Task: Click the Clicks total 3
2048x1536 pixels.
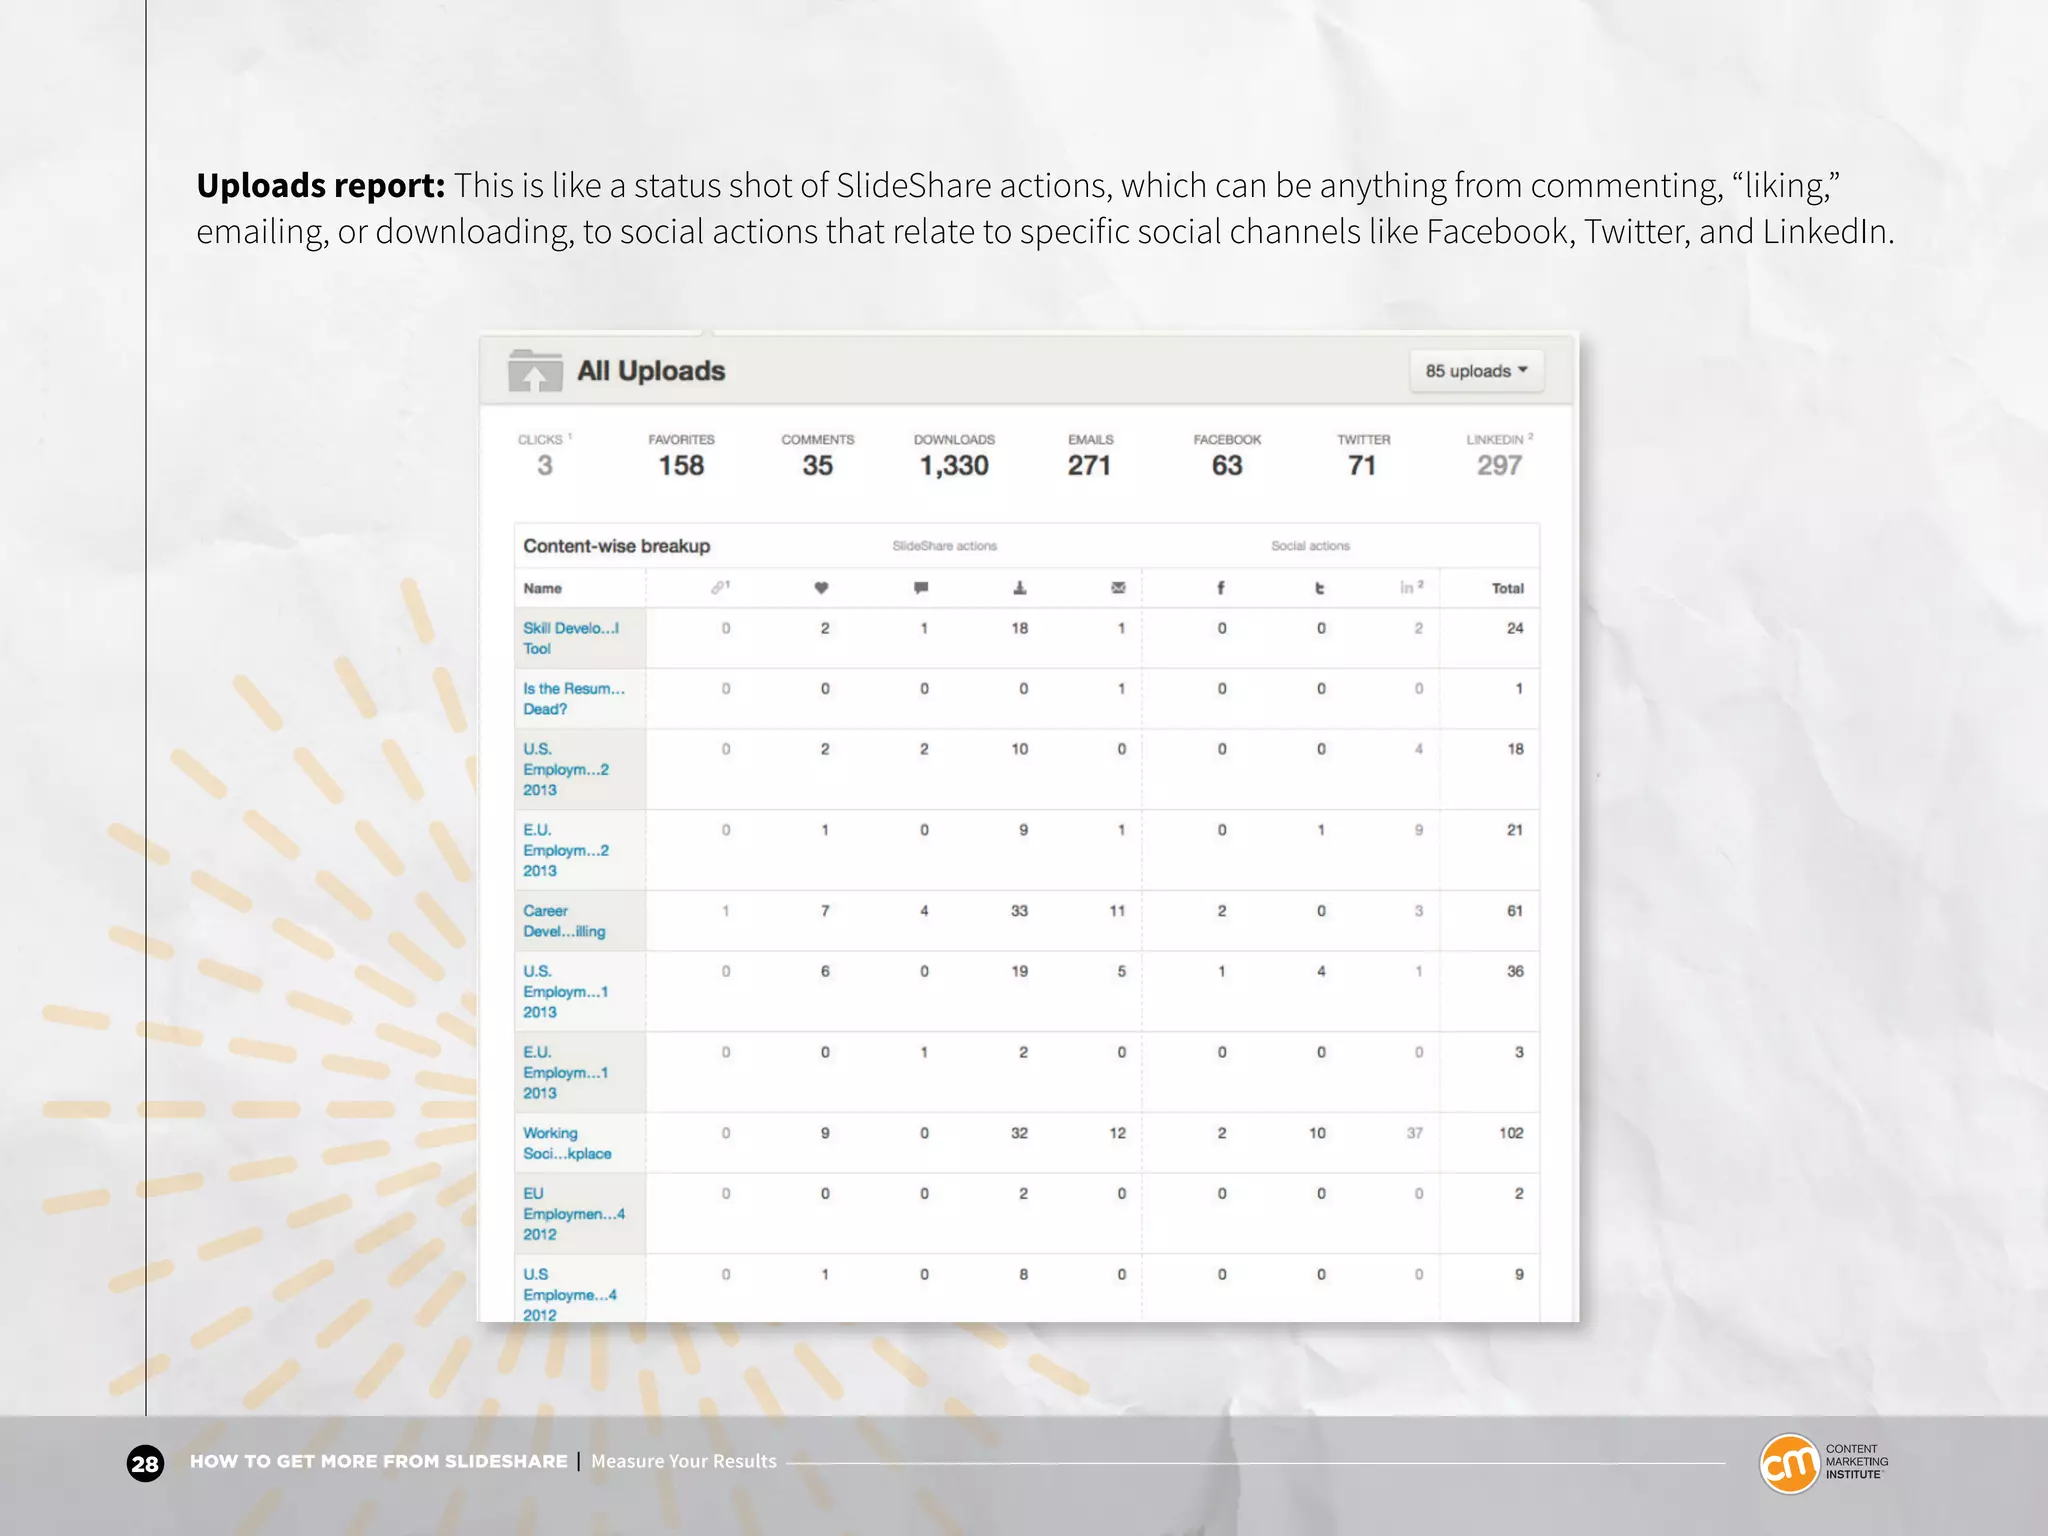Action: (x=545, y=465)
